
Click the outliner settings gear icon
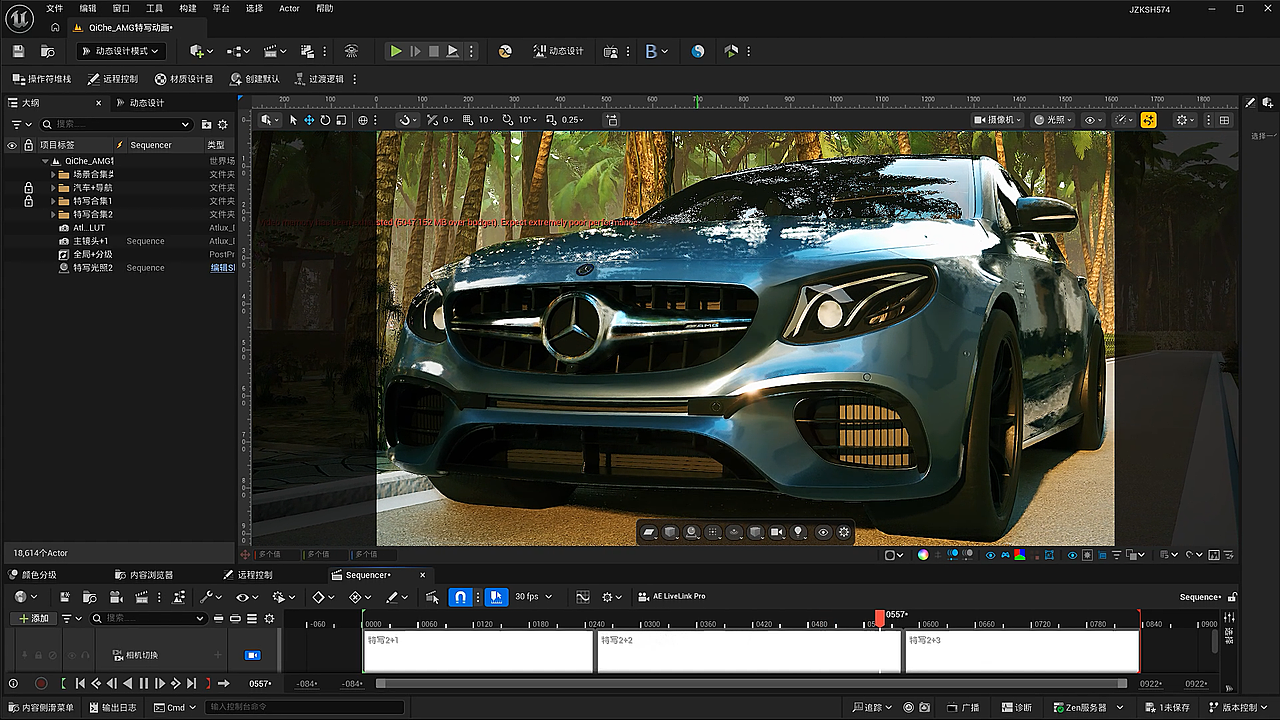pos(223,124)
